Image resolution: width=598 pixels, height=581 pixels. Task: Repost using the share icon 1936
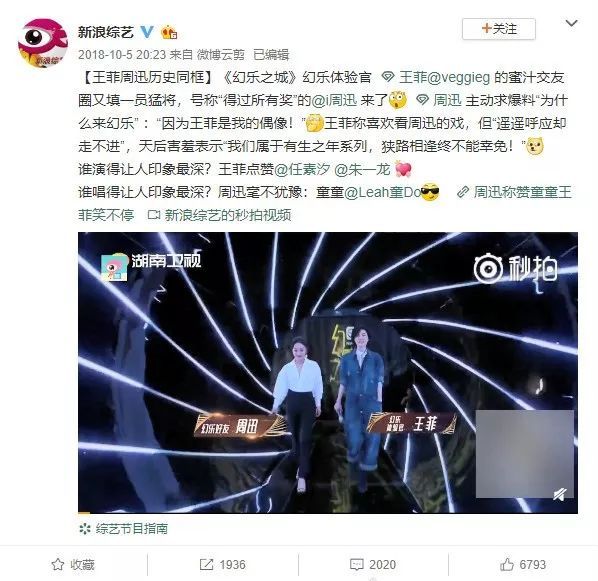223,565
